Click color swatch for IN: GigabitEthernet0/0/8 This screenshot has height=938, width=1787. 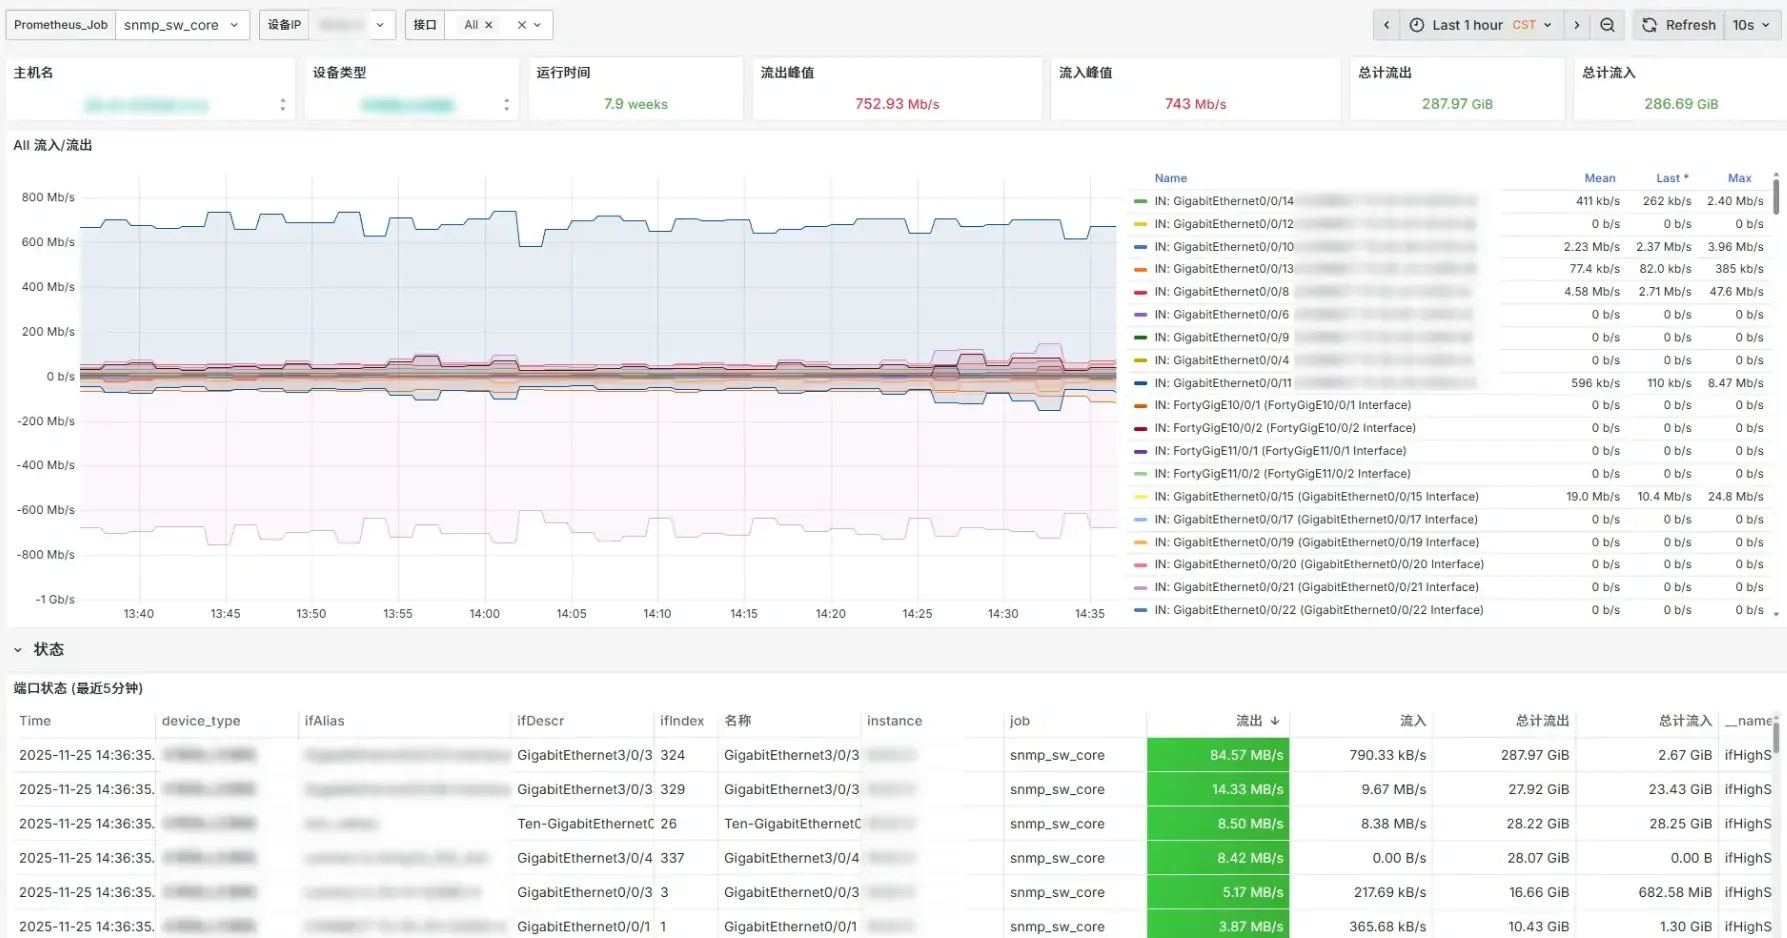pos(1140,292)
